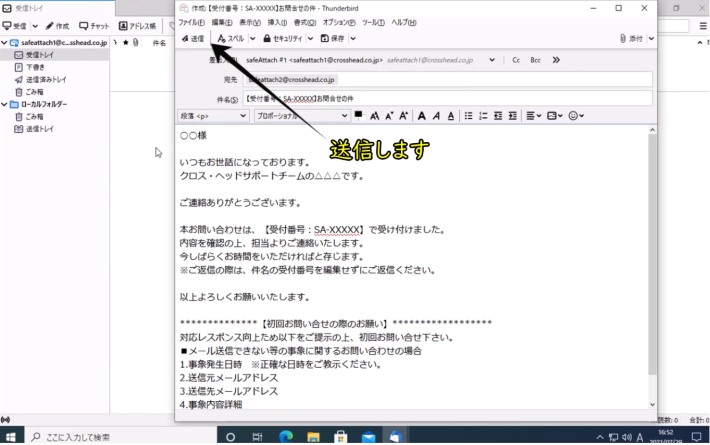This screenshot has width=710, height=445.
Task: Click the attachment column header icon
Action: coord(135,43)
